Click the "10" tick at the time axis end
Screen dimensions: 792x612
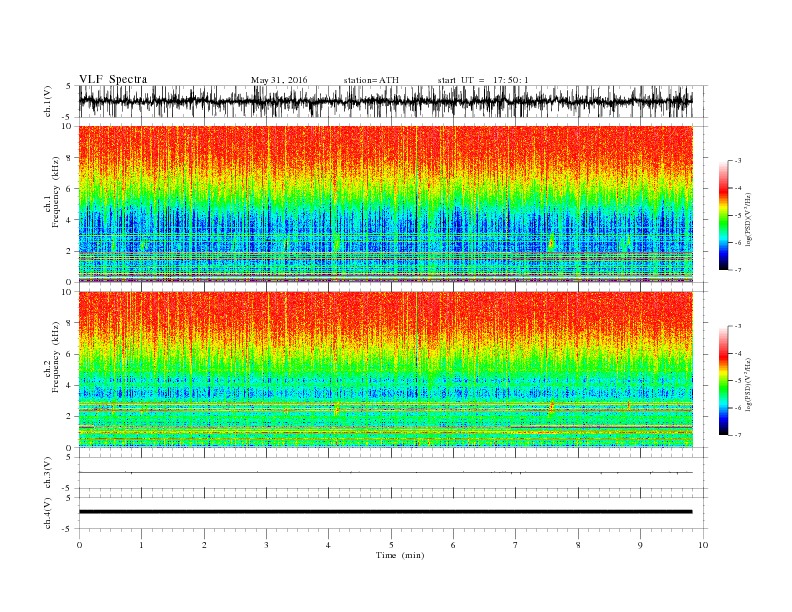[703, 545]
